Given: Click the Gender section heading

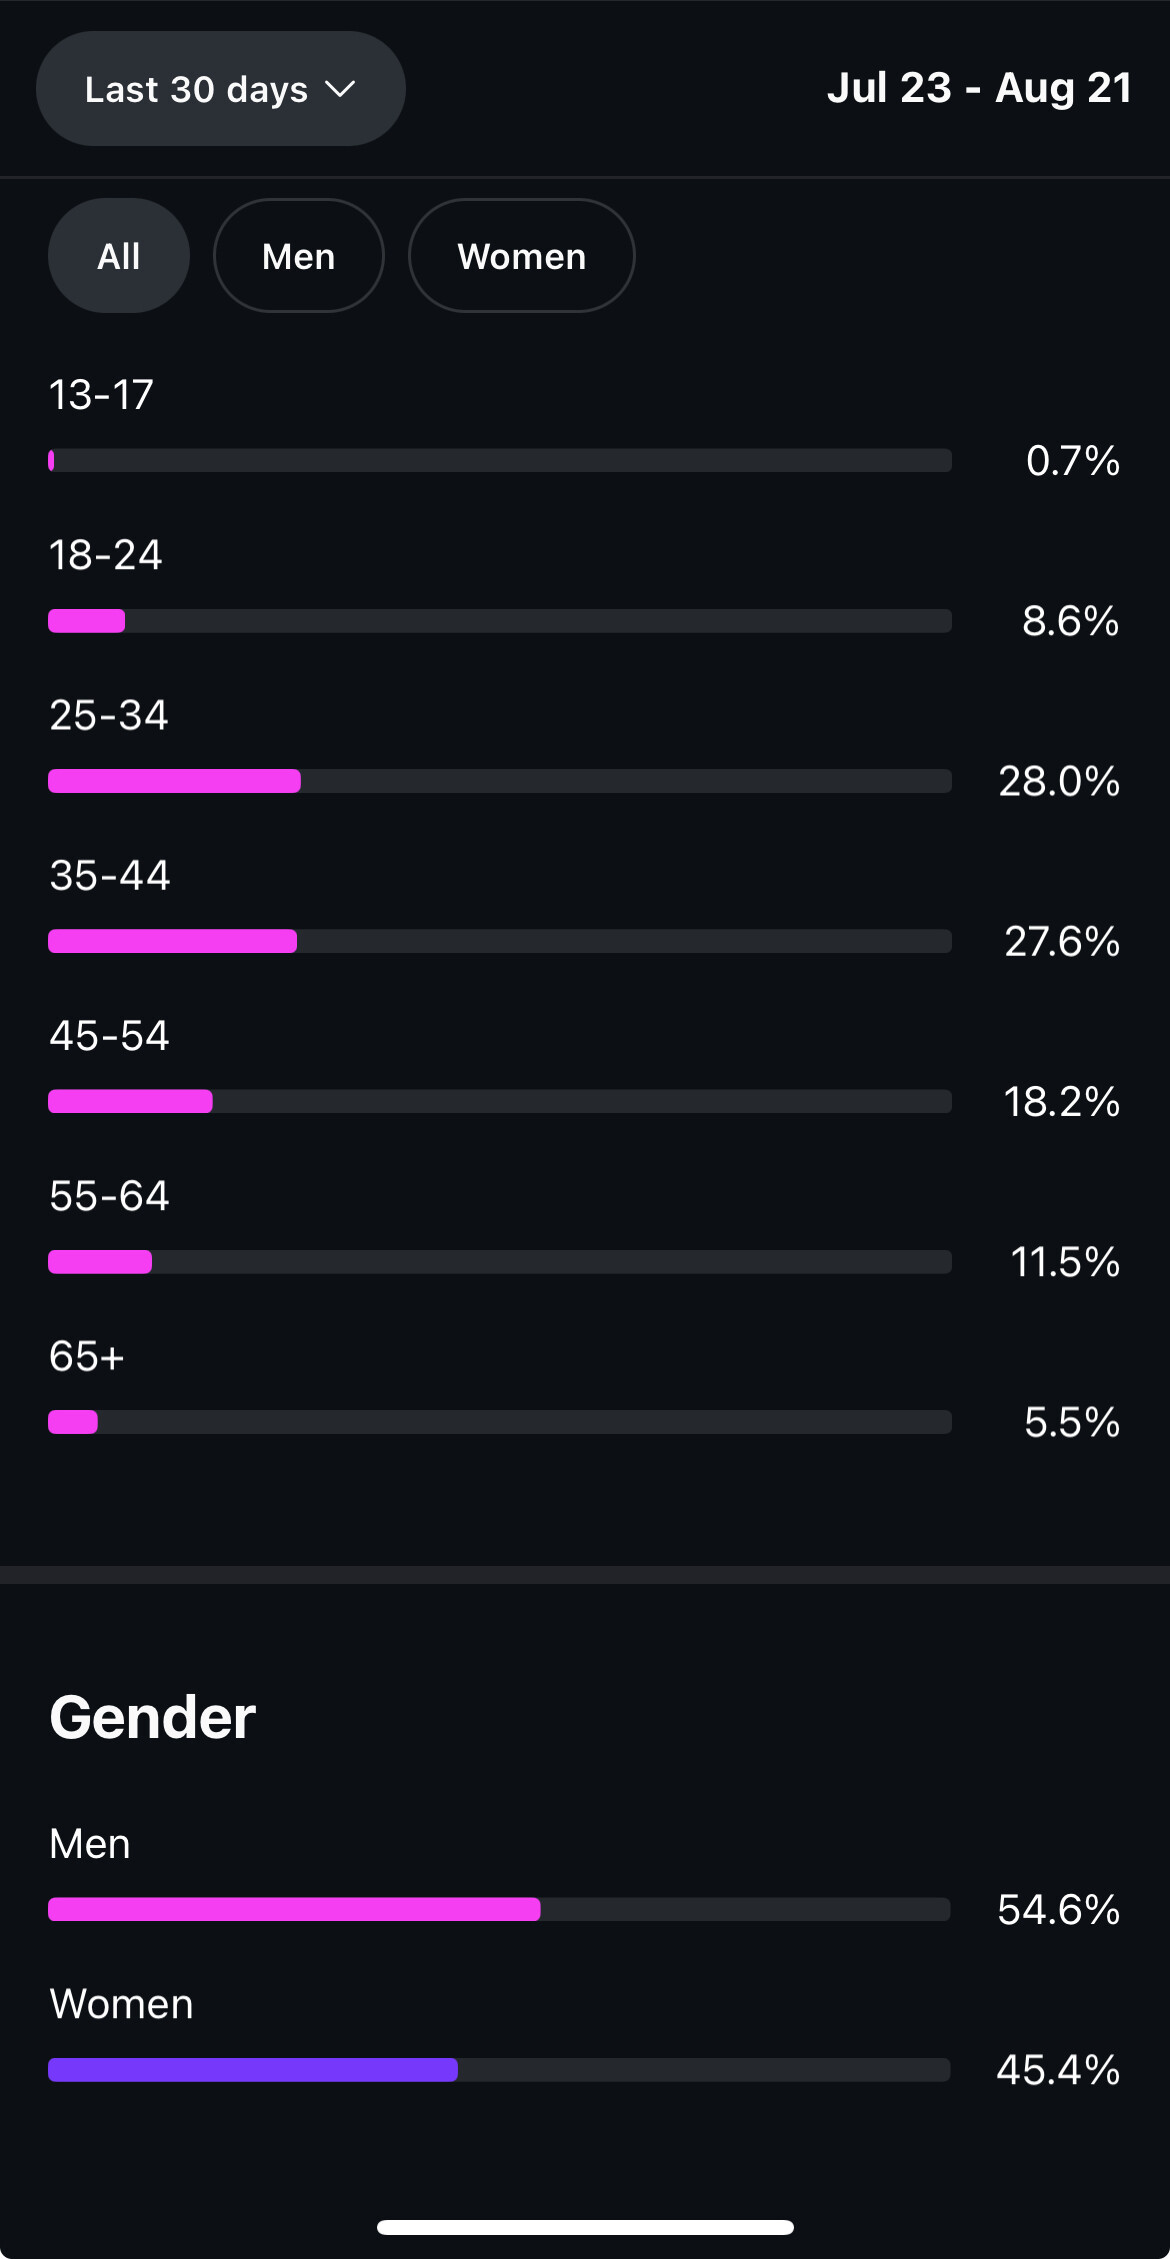Looking at the screenshot, I should coord(153,1717).
